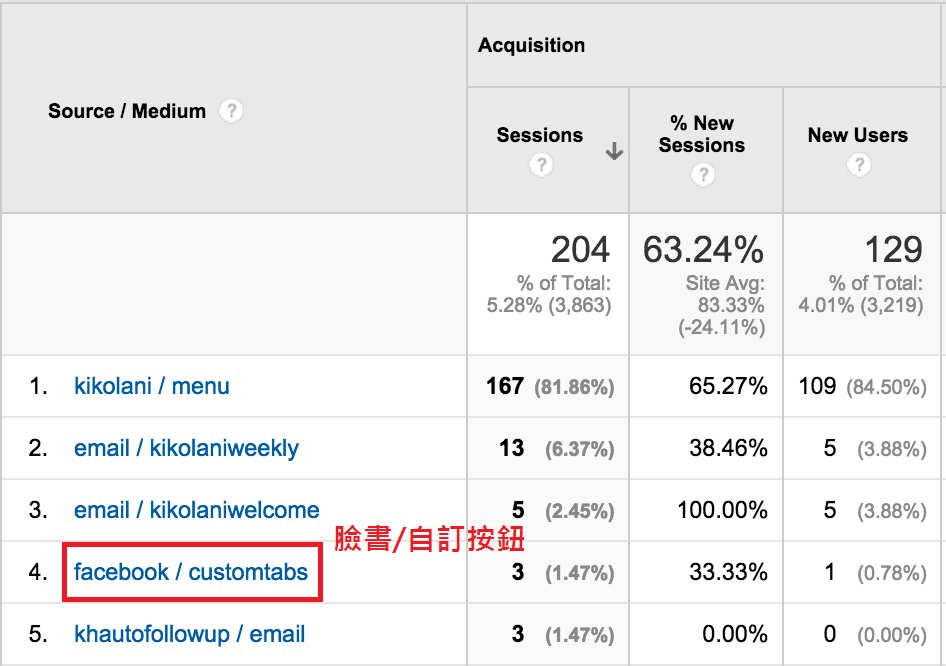Sort by Sessions column header

[x=539, y=135]
